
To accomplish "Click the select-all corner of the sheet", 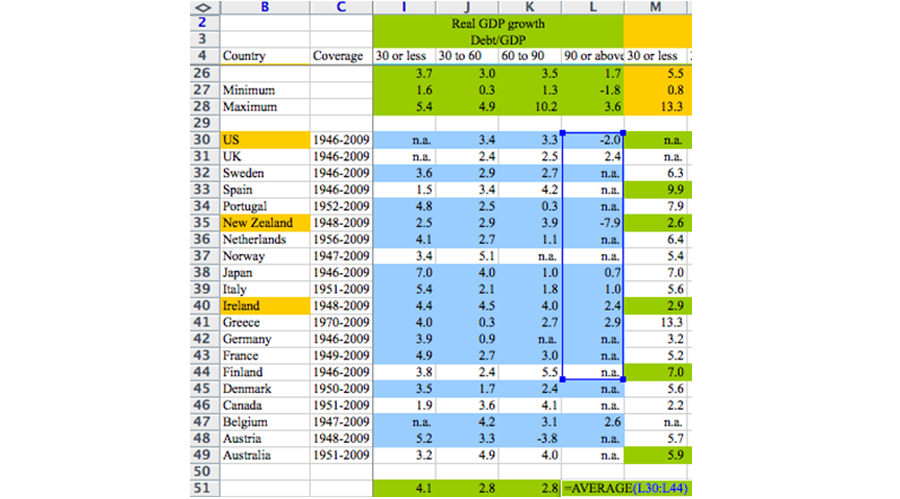I will (204, 7).
